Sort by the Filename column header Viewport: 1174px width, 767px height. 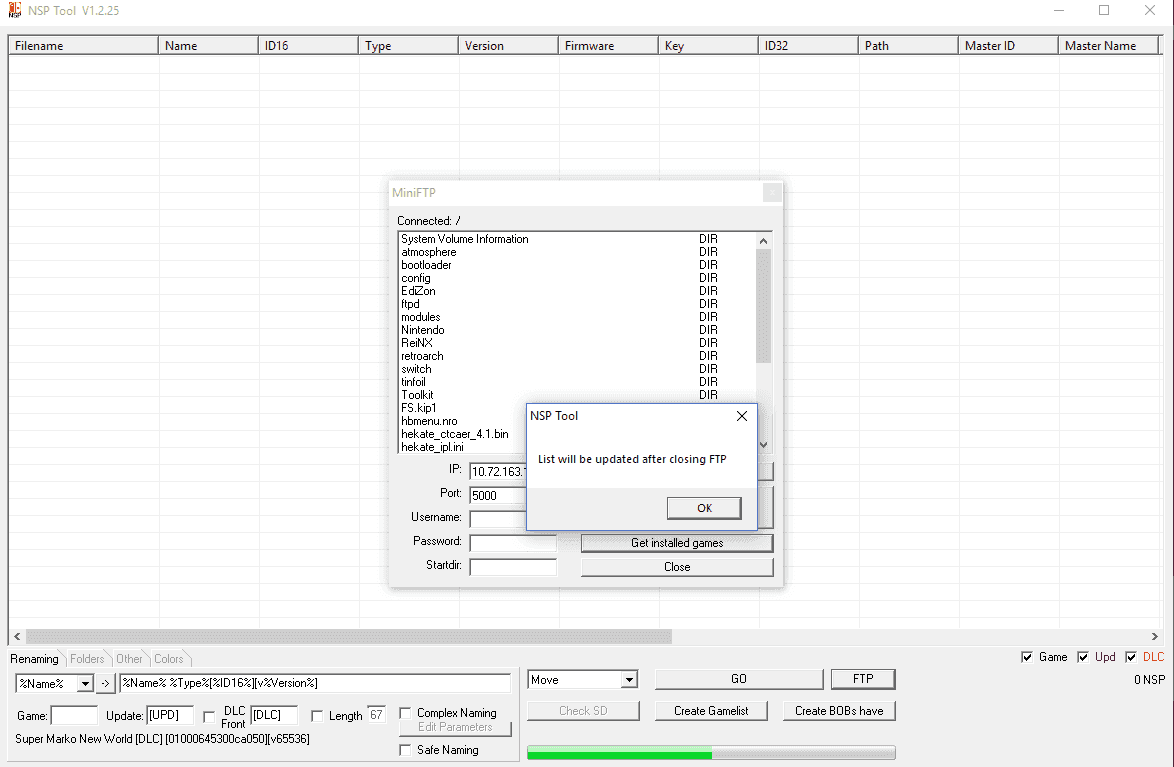tap(83, 46)
